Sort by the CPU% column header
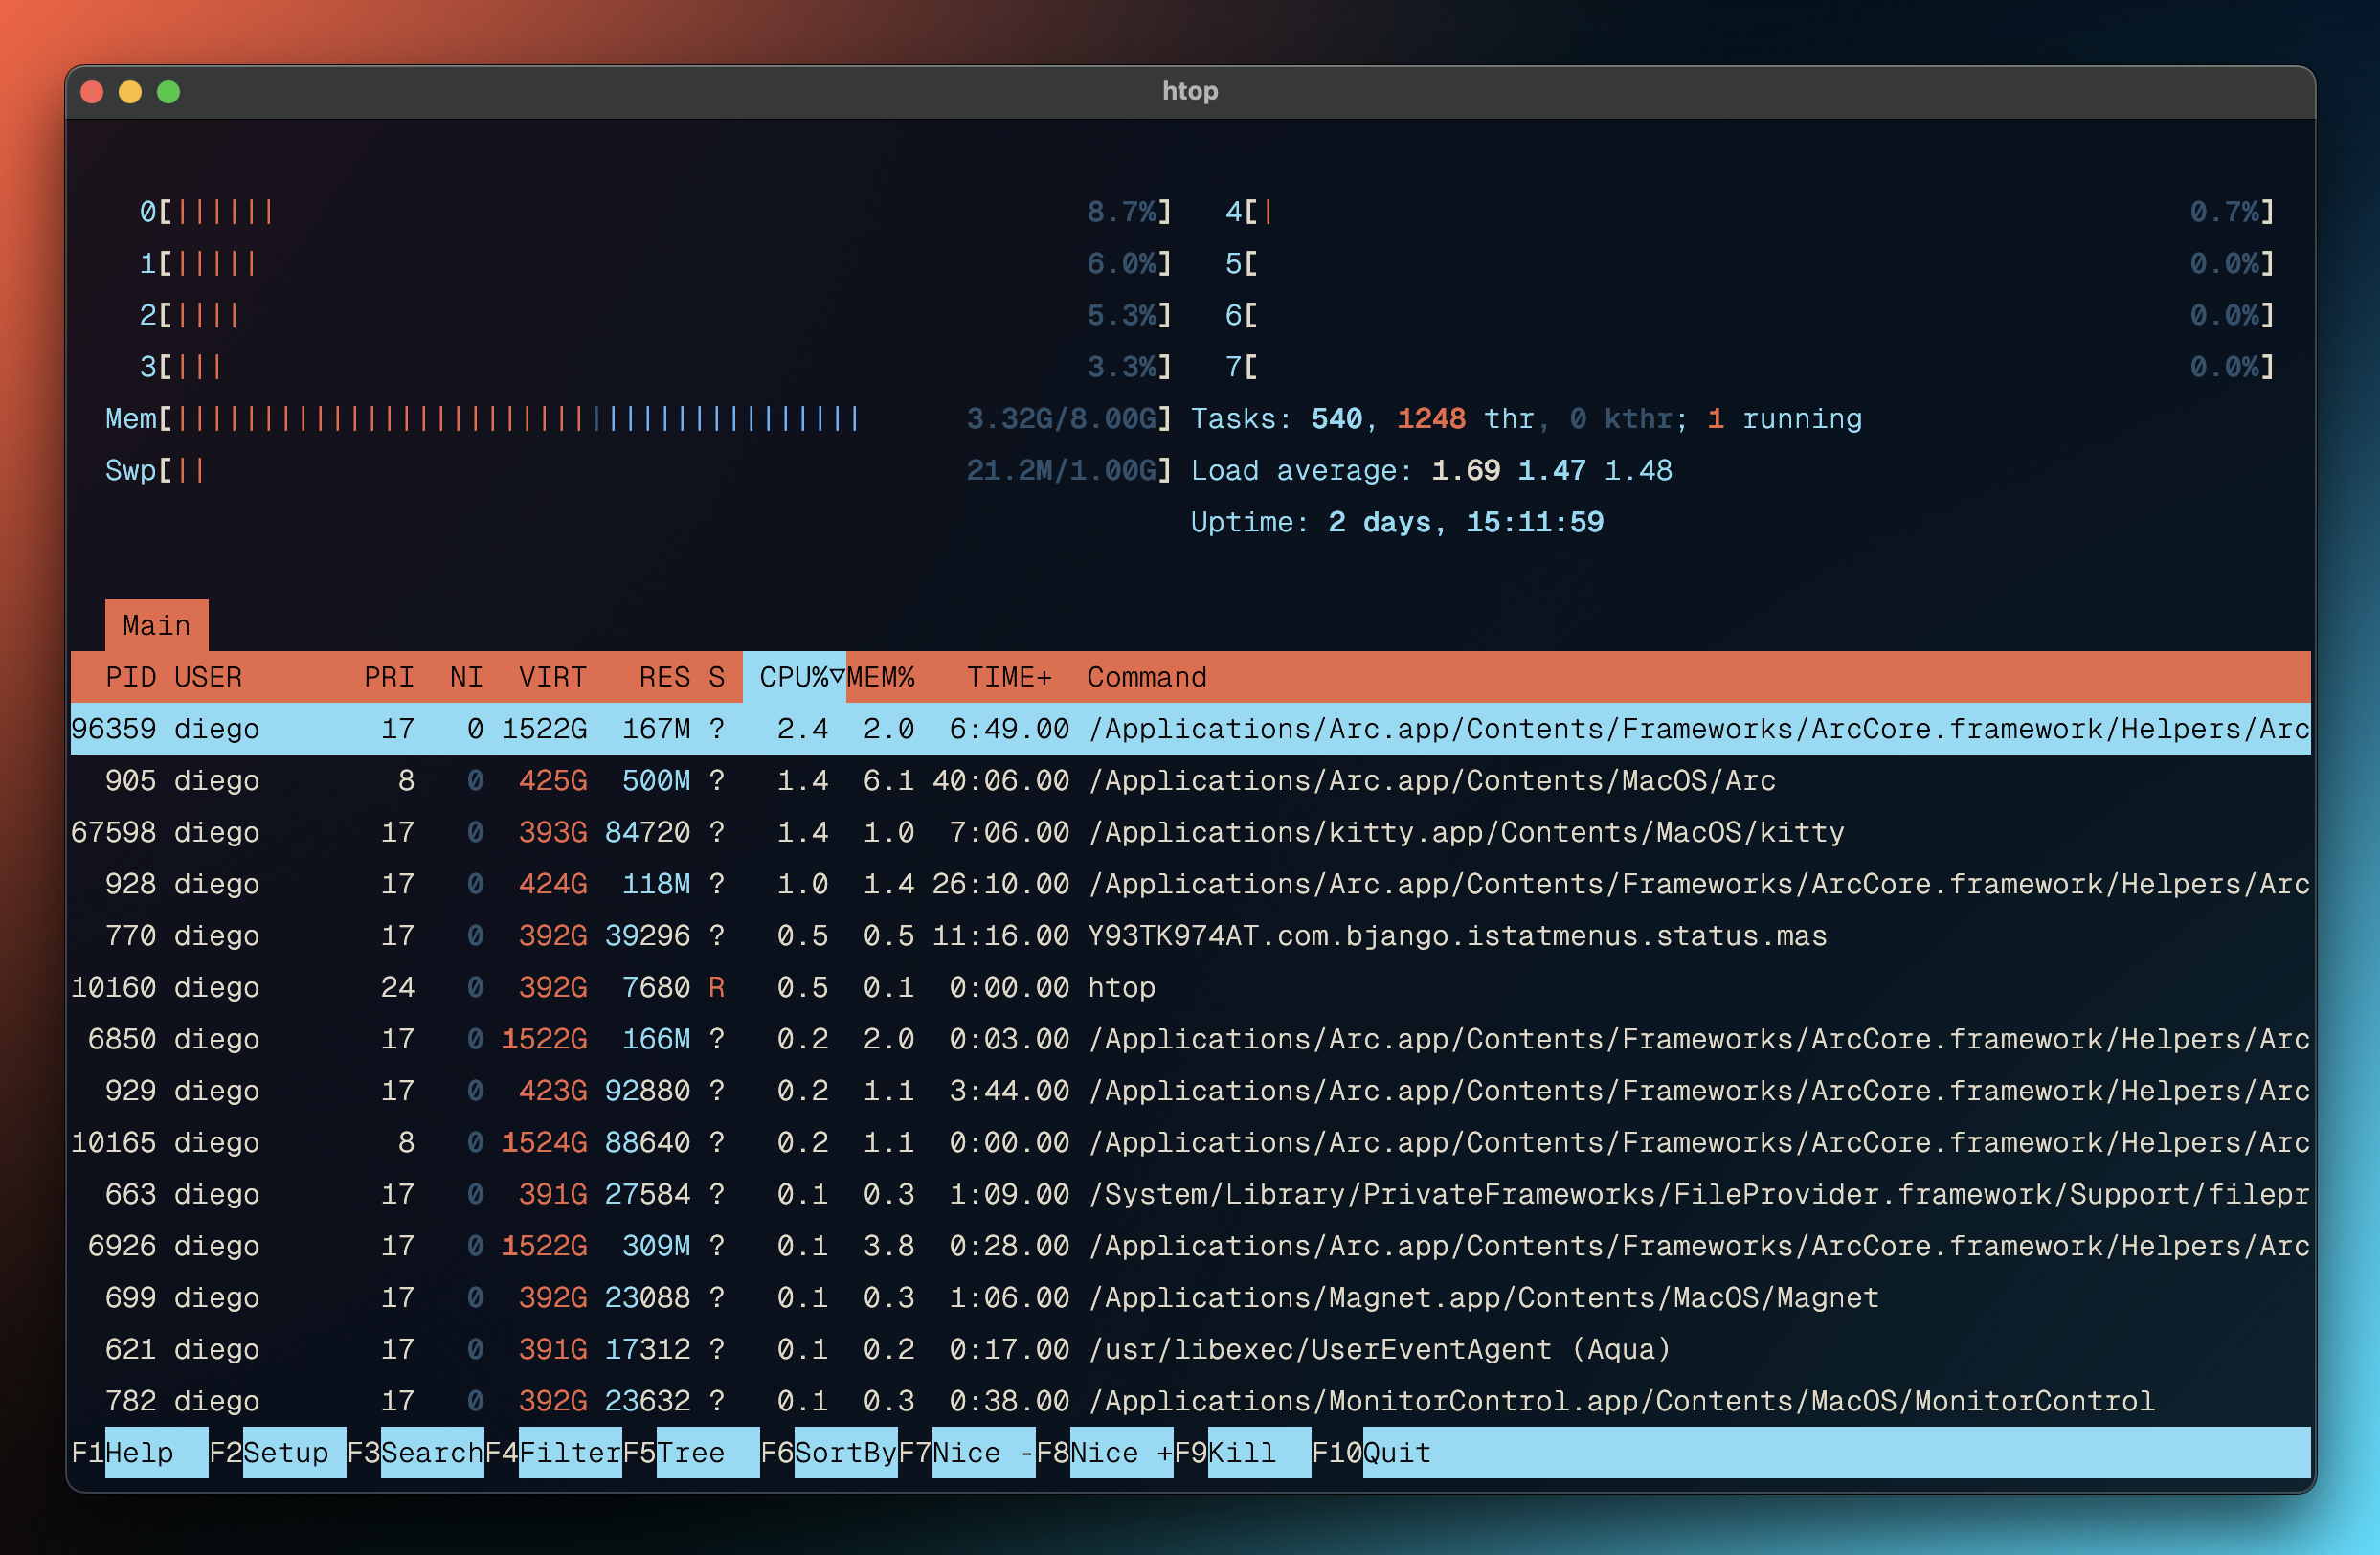Screen dimensions: 2380x1555 click(795, 677)
